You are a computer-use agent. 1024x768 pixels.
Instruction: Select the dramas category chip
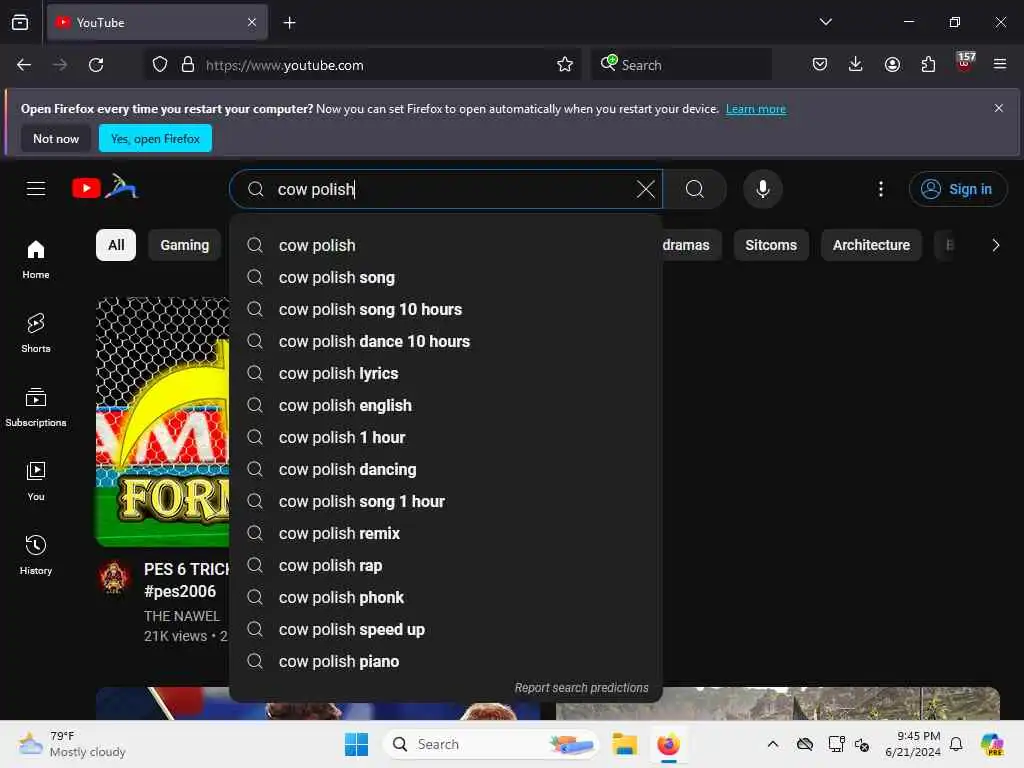click(691, 245)
